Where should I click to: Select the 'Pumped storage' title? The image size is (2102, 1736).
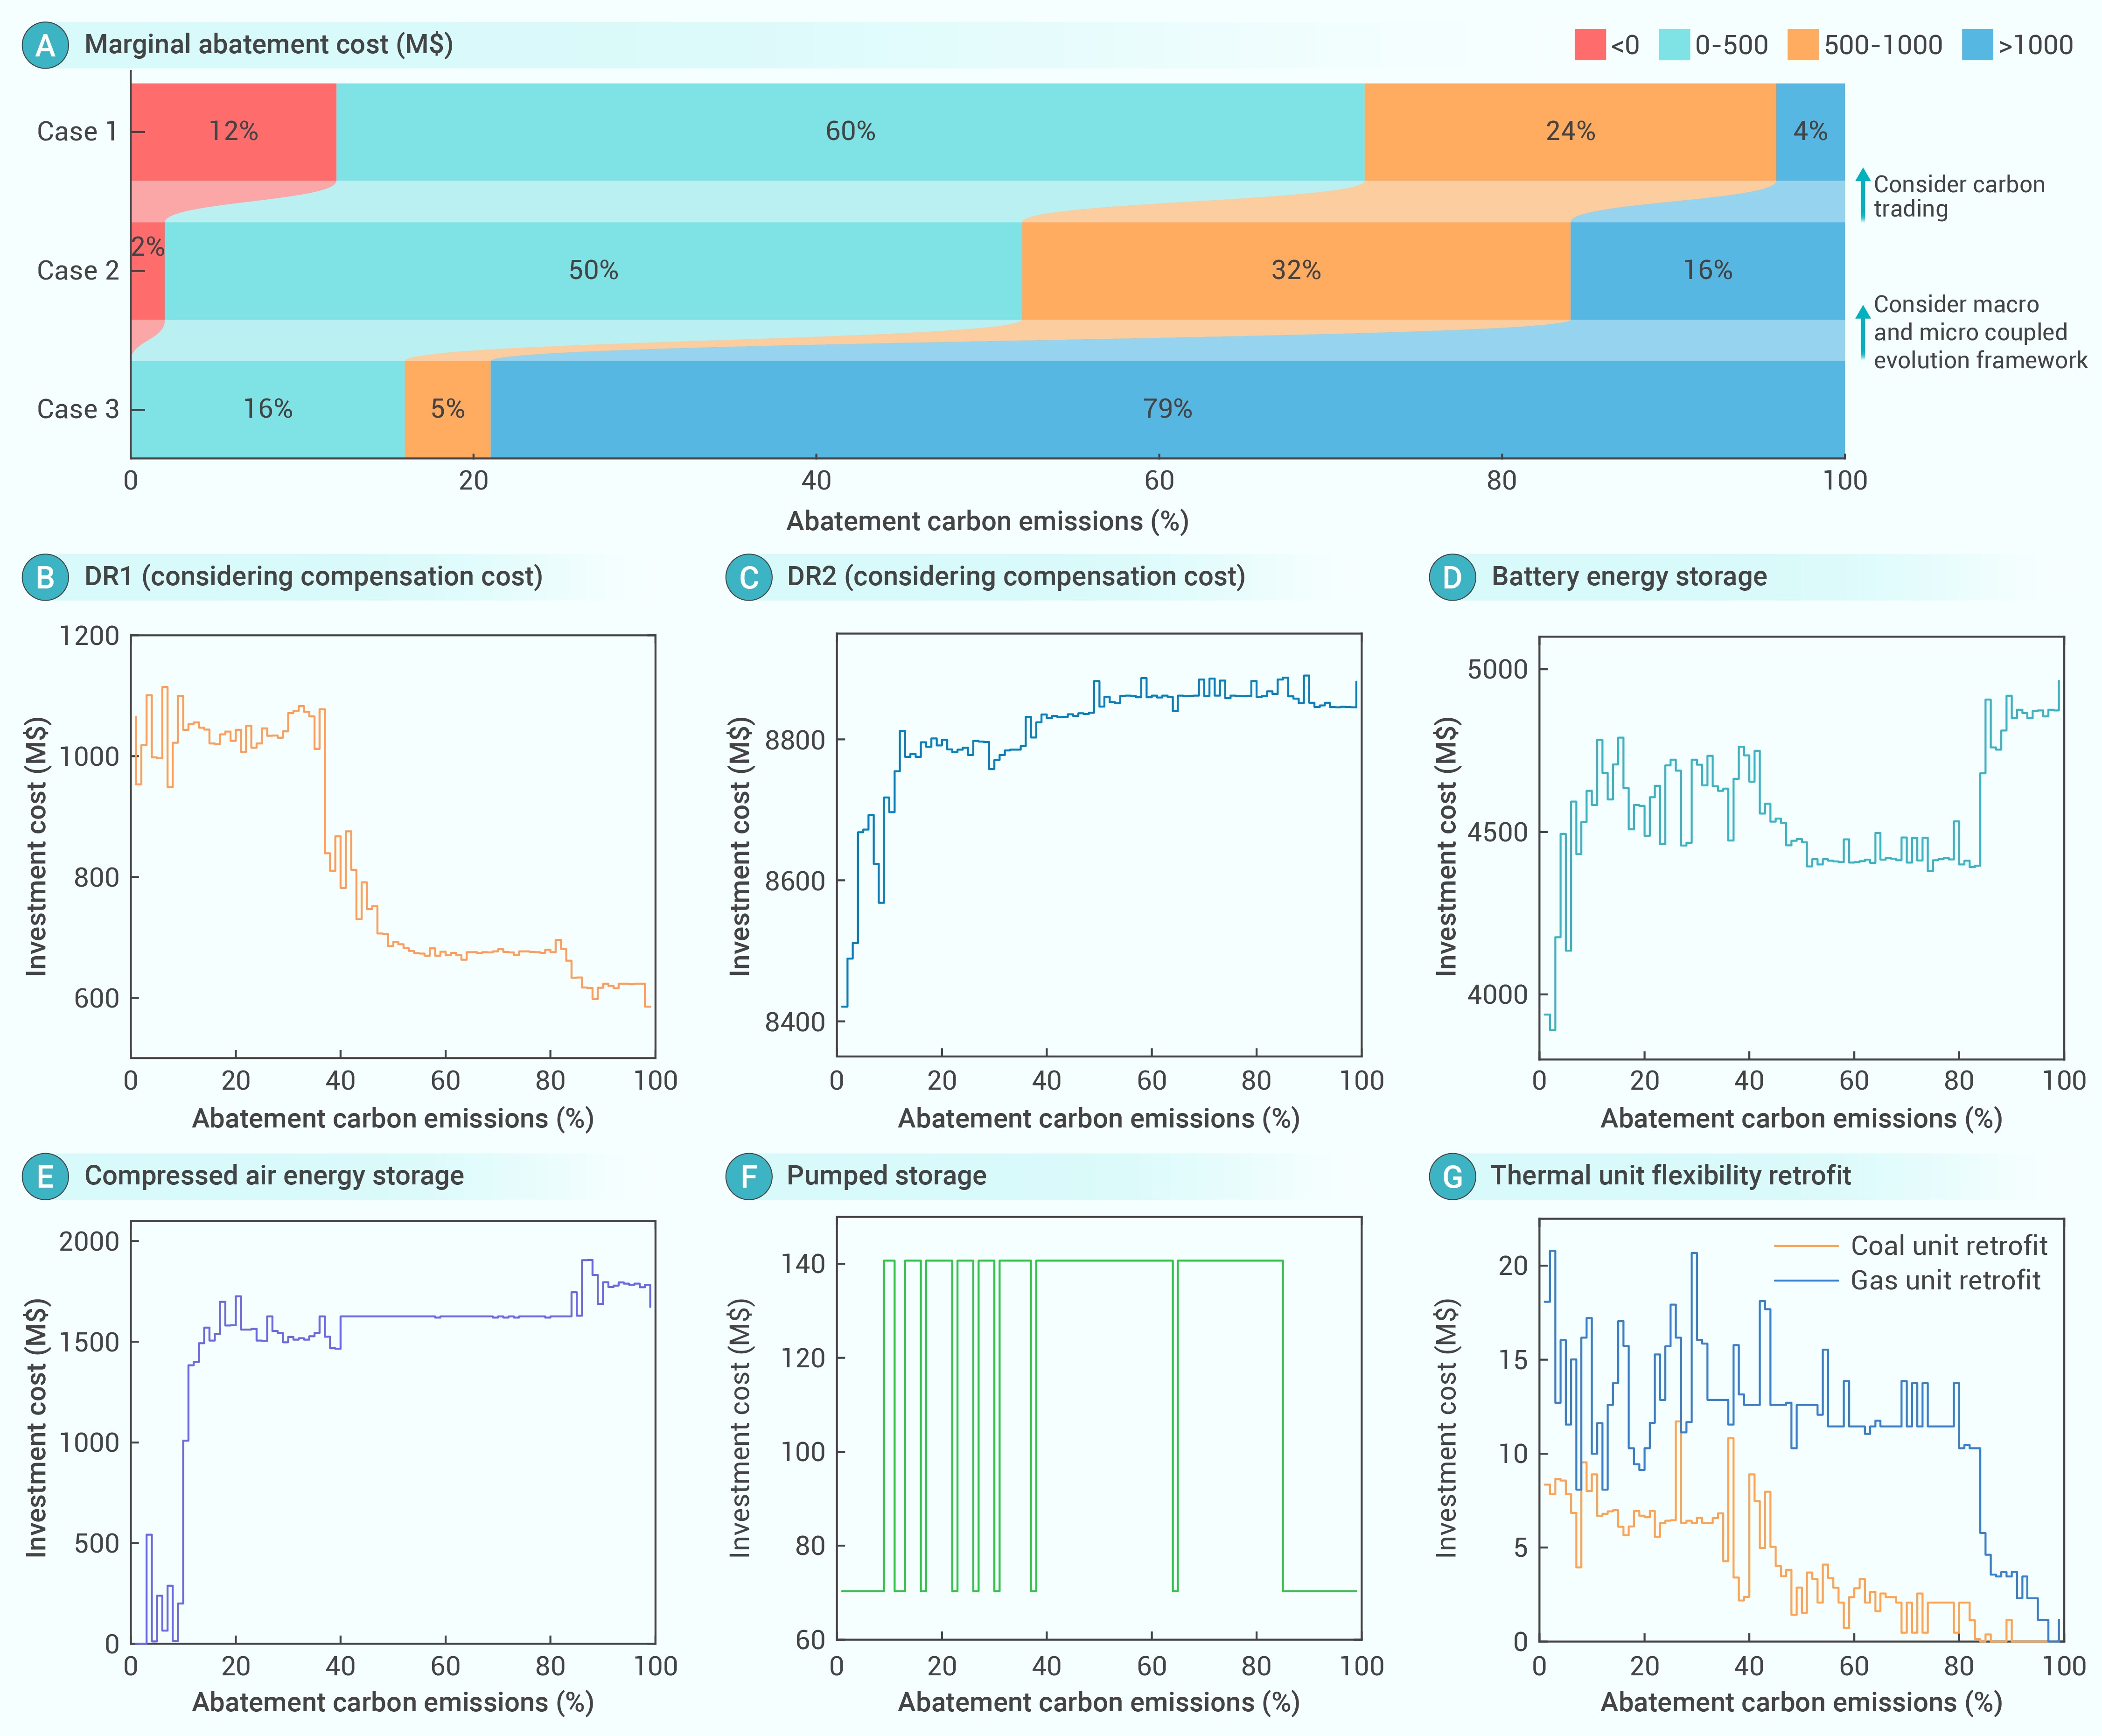click(x=887, y=1176)
